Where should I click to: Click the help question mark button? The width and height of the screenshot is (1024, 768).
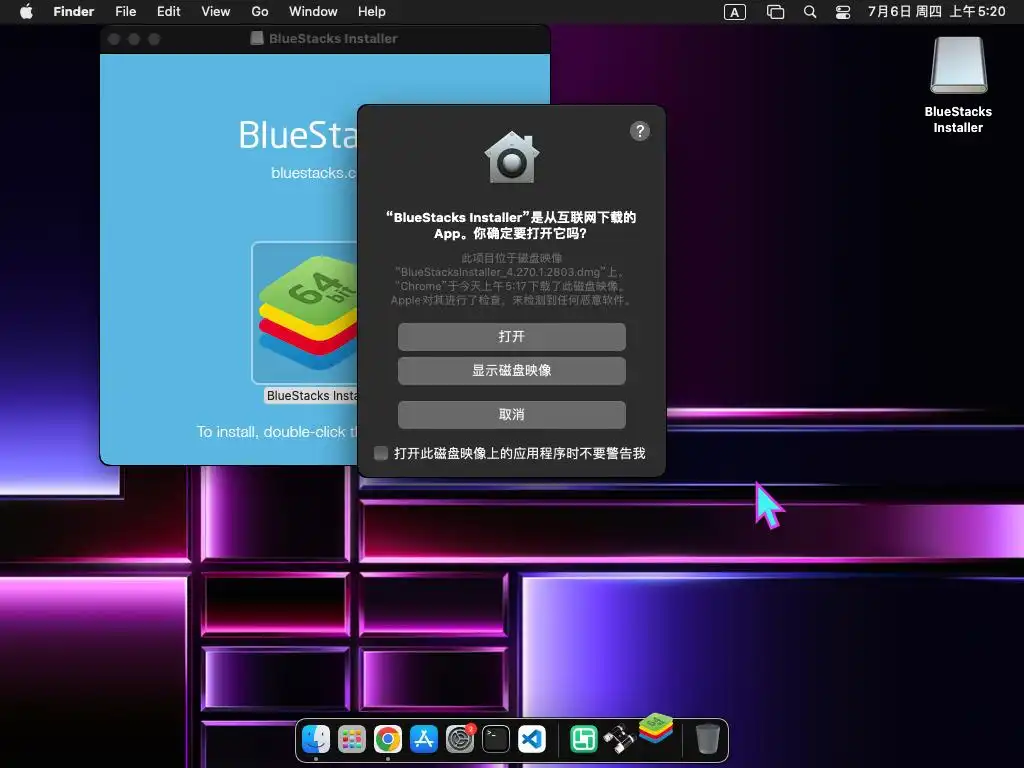click(x=639, y=131)
